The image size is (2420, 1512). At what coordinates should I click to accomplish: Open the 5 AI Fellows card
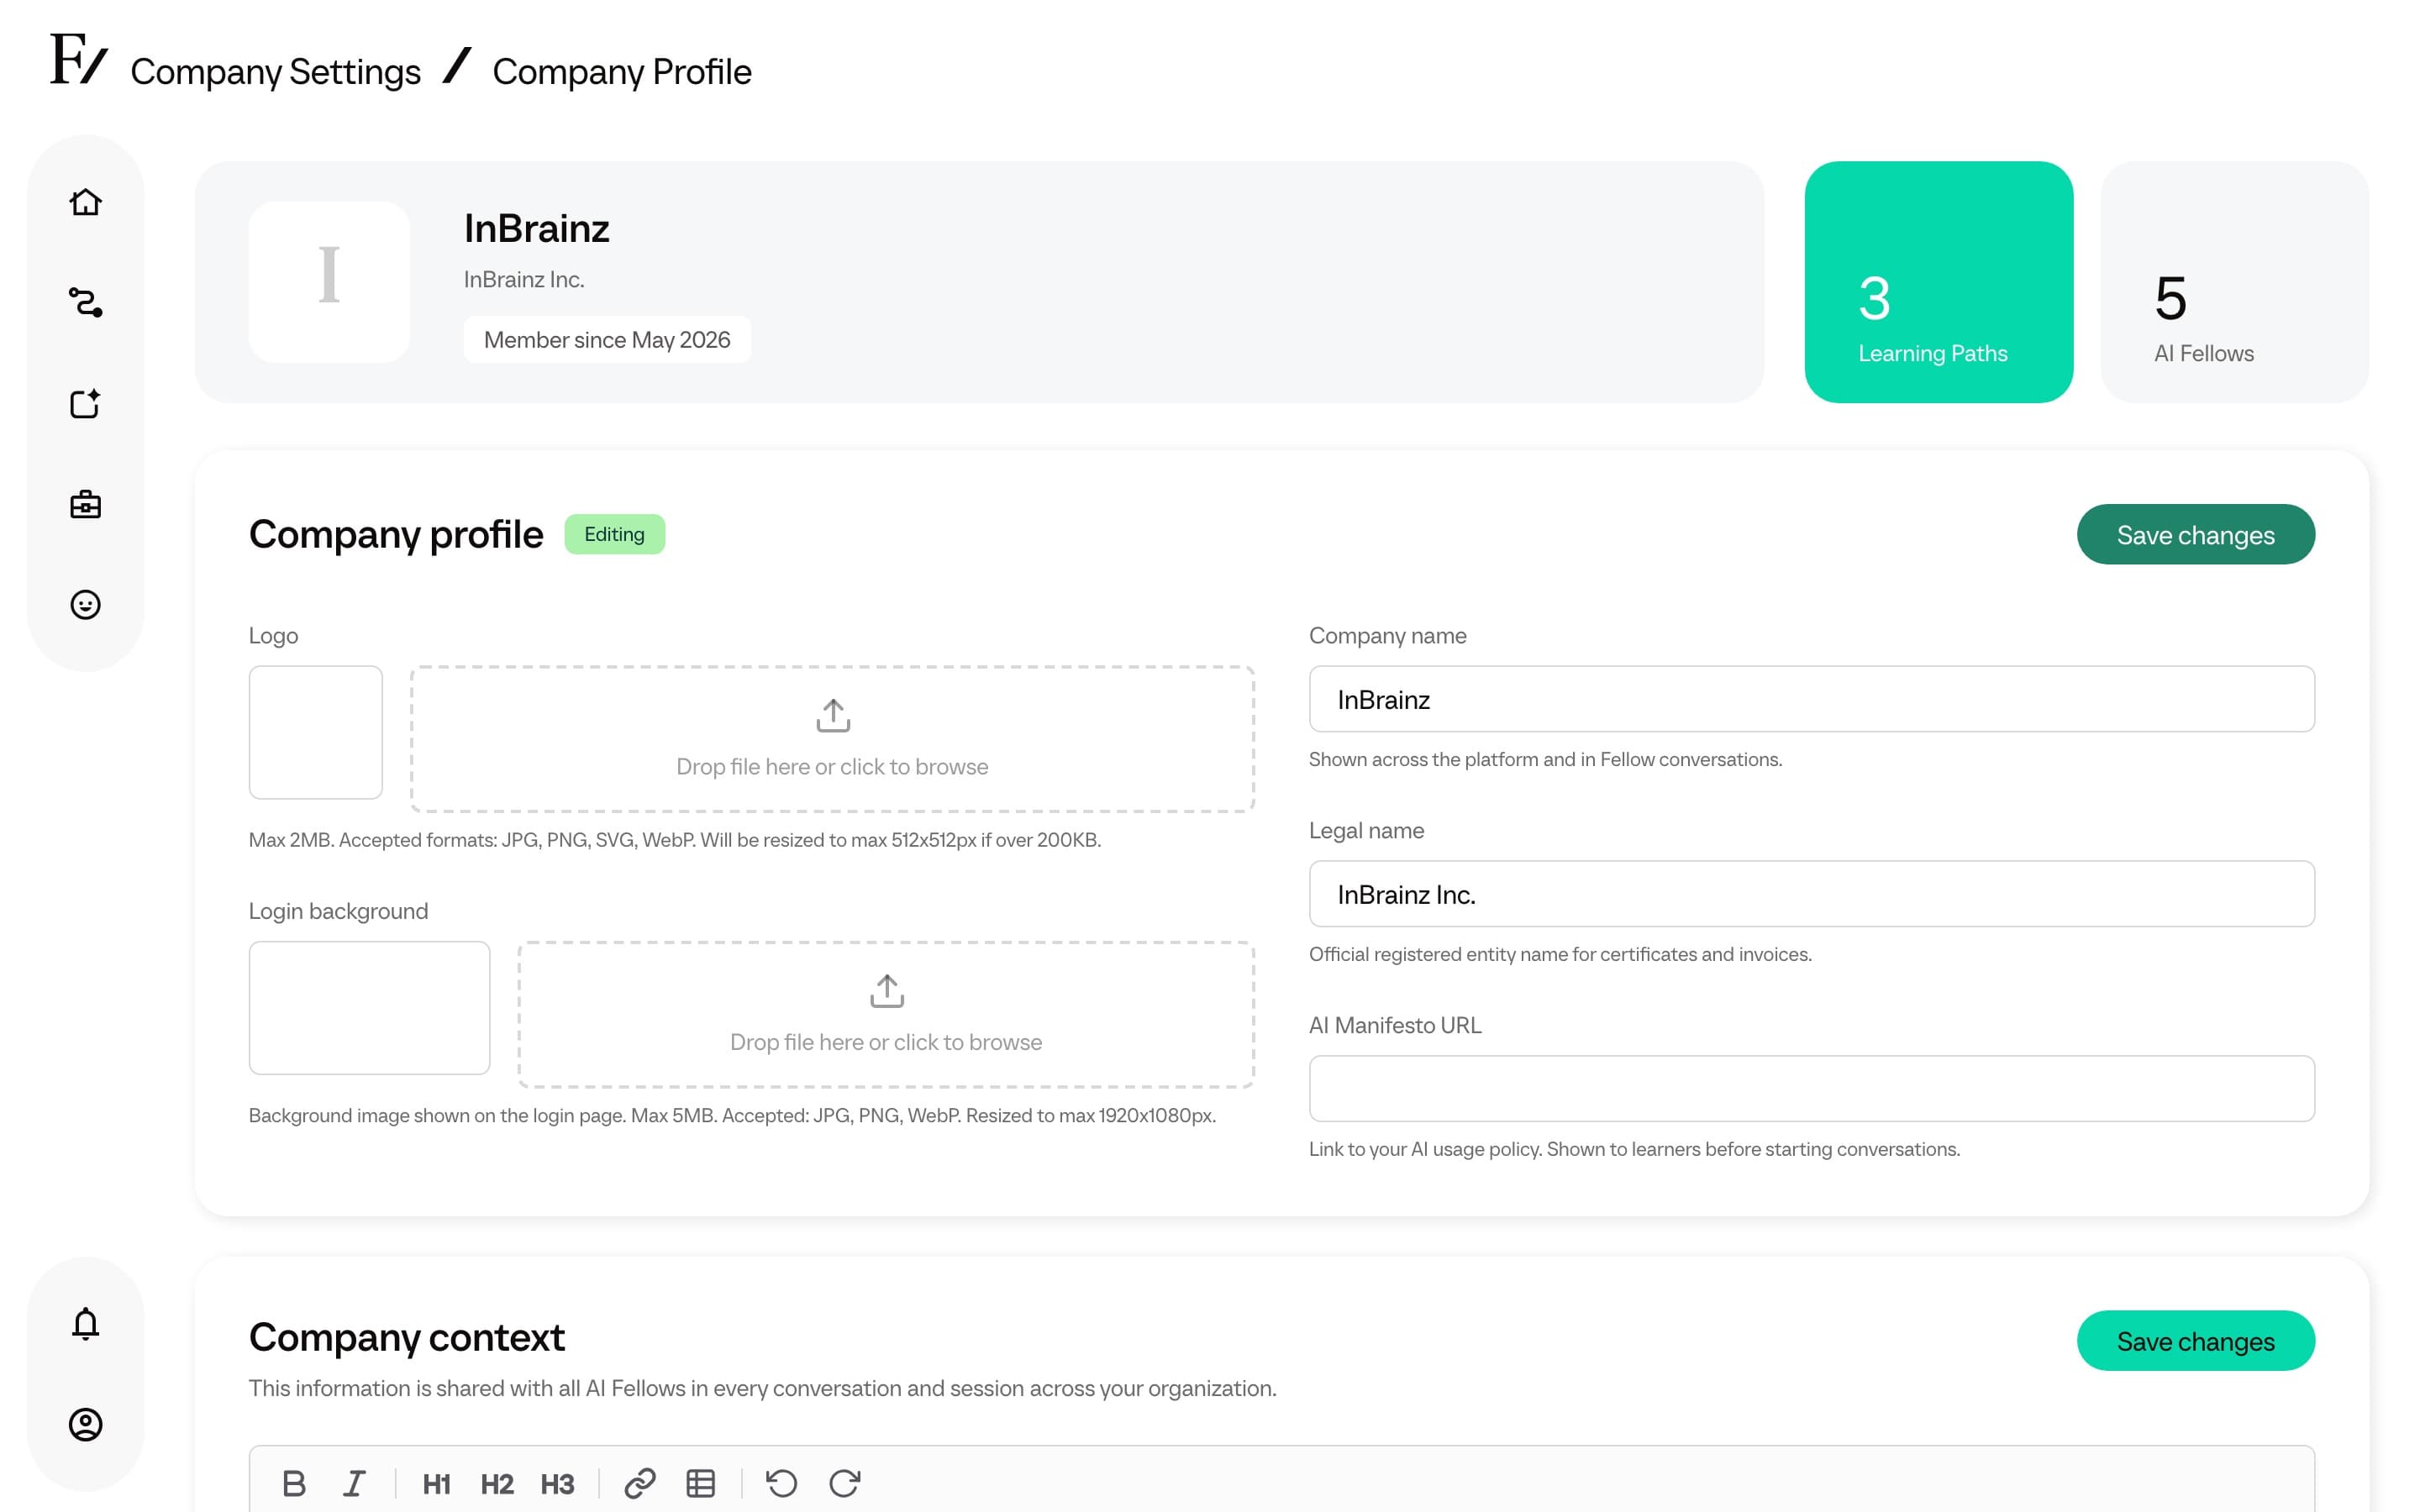click(2234, 282)
